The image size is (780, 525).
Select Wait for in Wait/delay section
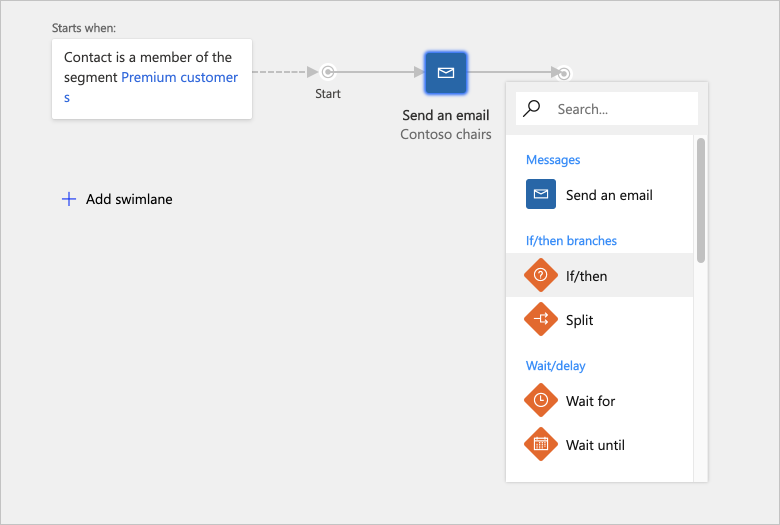[591, 401]
